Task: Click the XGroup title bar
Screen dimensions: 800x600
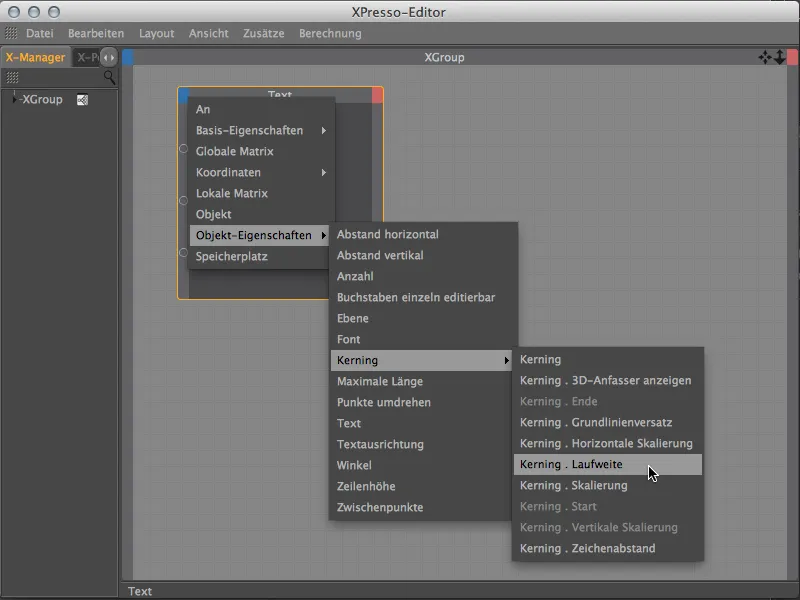Action: click(444, 57)
